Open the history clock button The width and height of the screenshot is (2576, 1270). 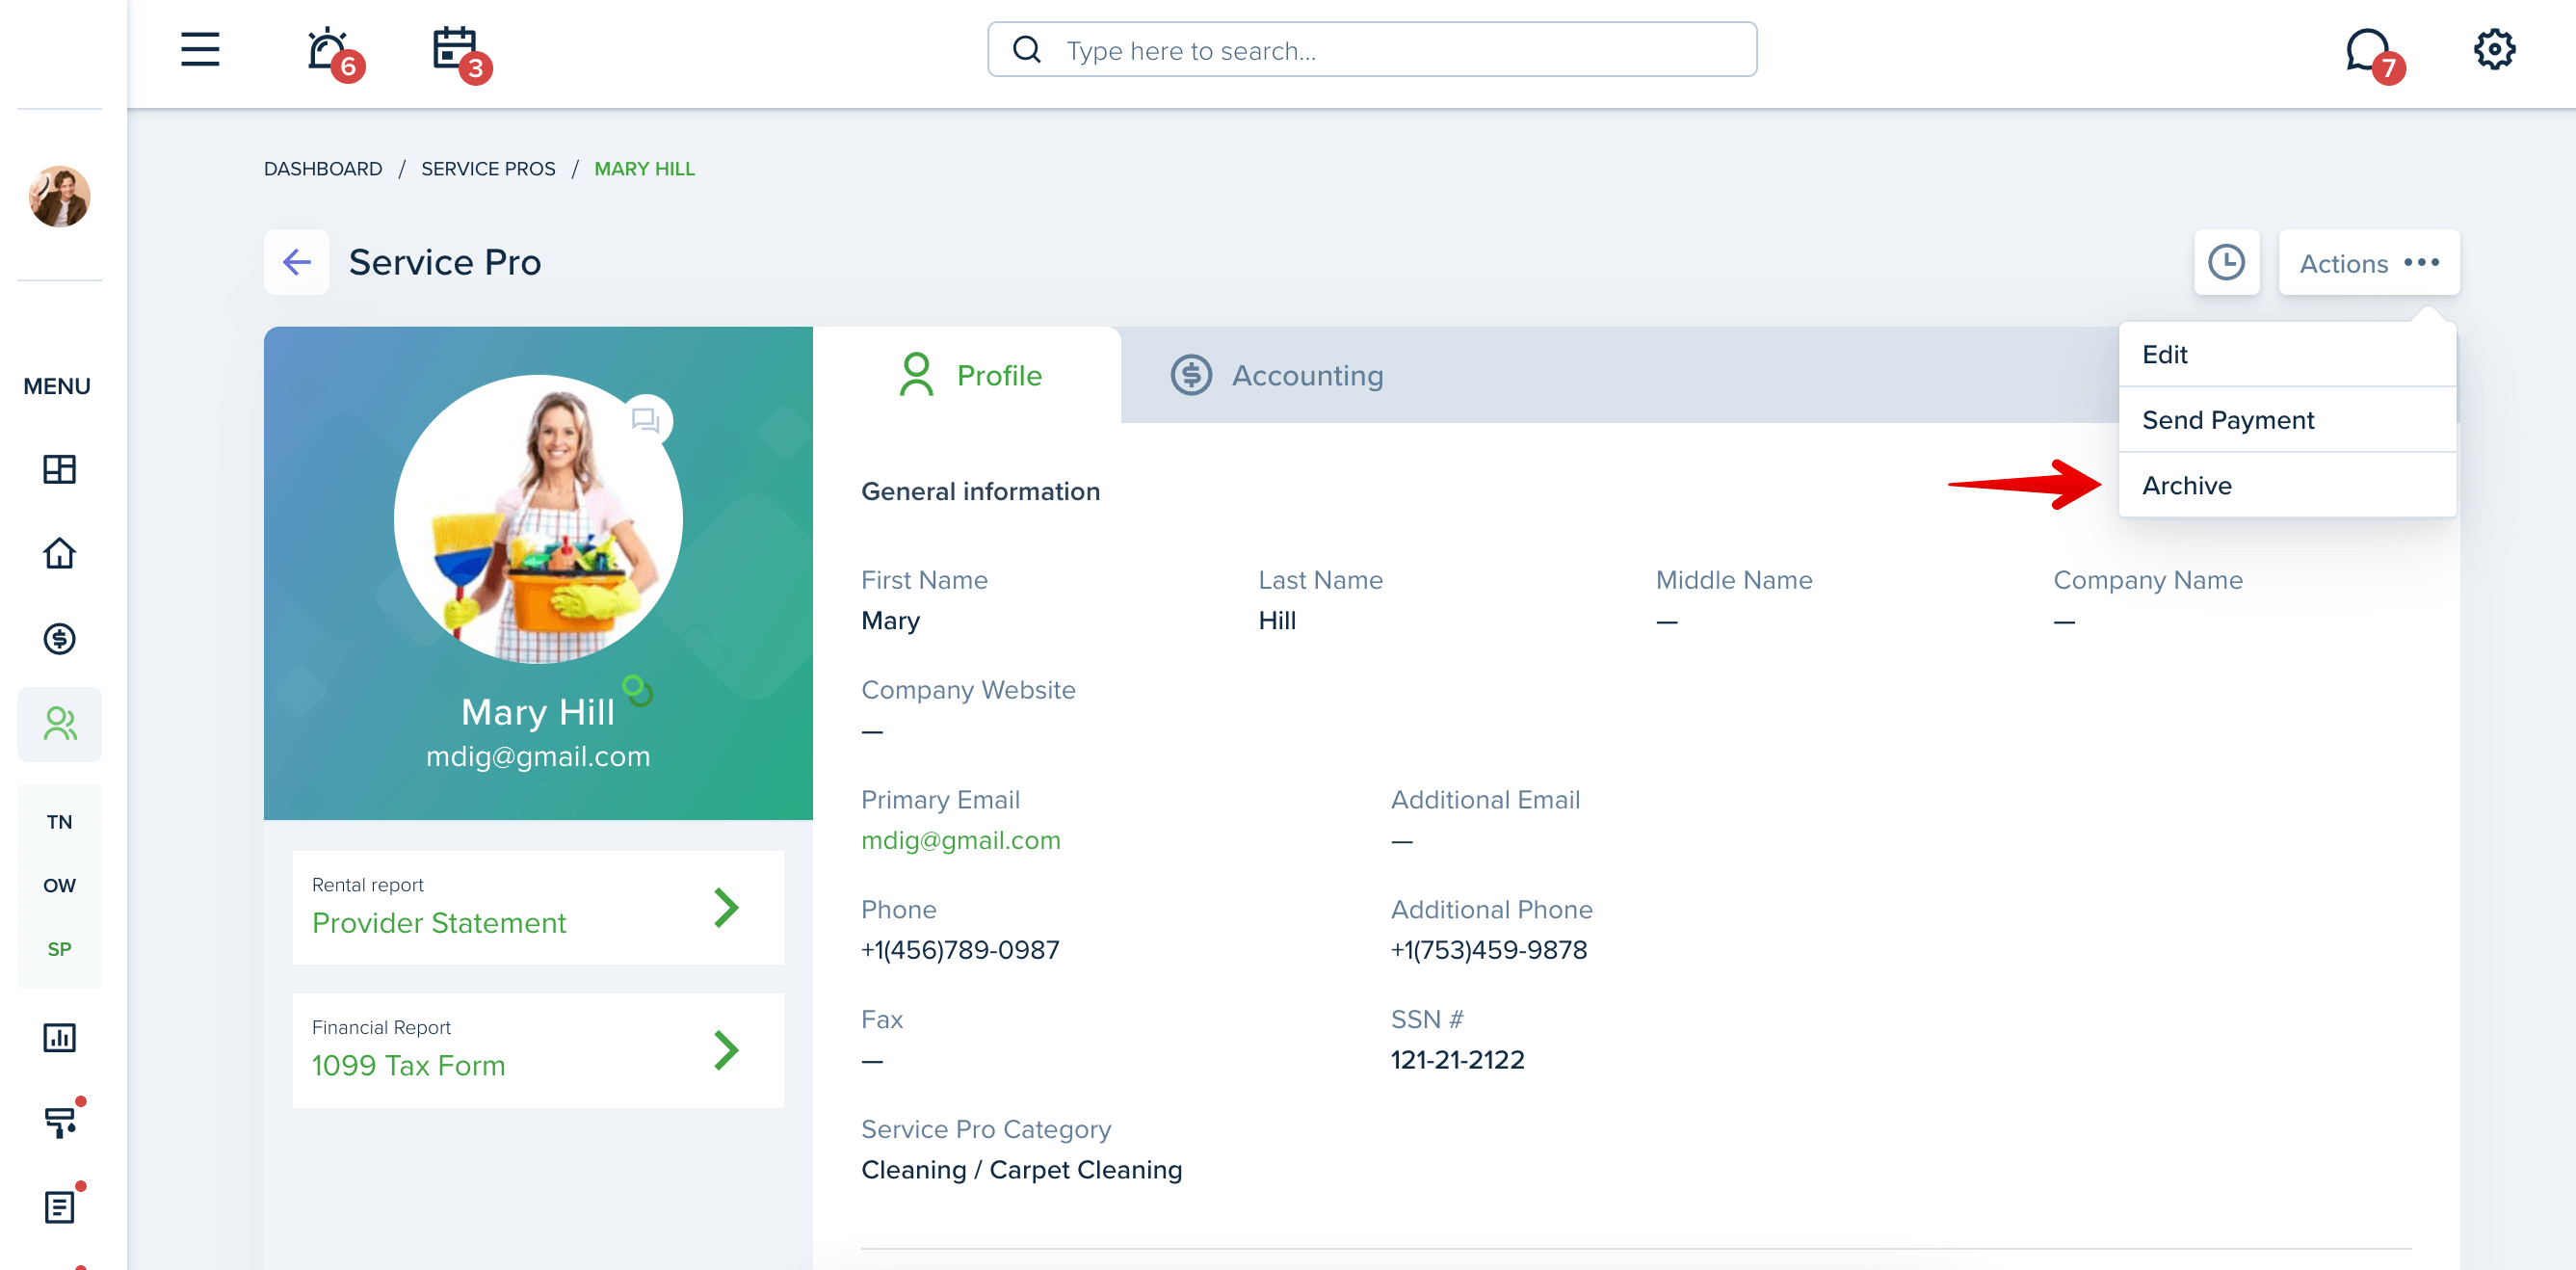point(2226,262)
